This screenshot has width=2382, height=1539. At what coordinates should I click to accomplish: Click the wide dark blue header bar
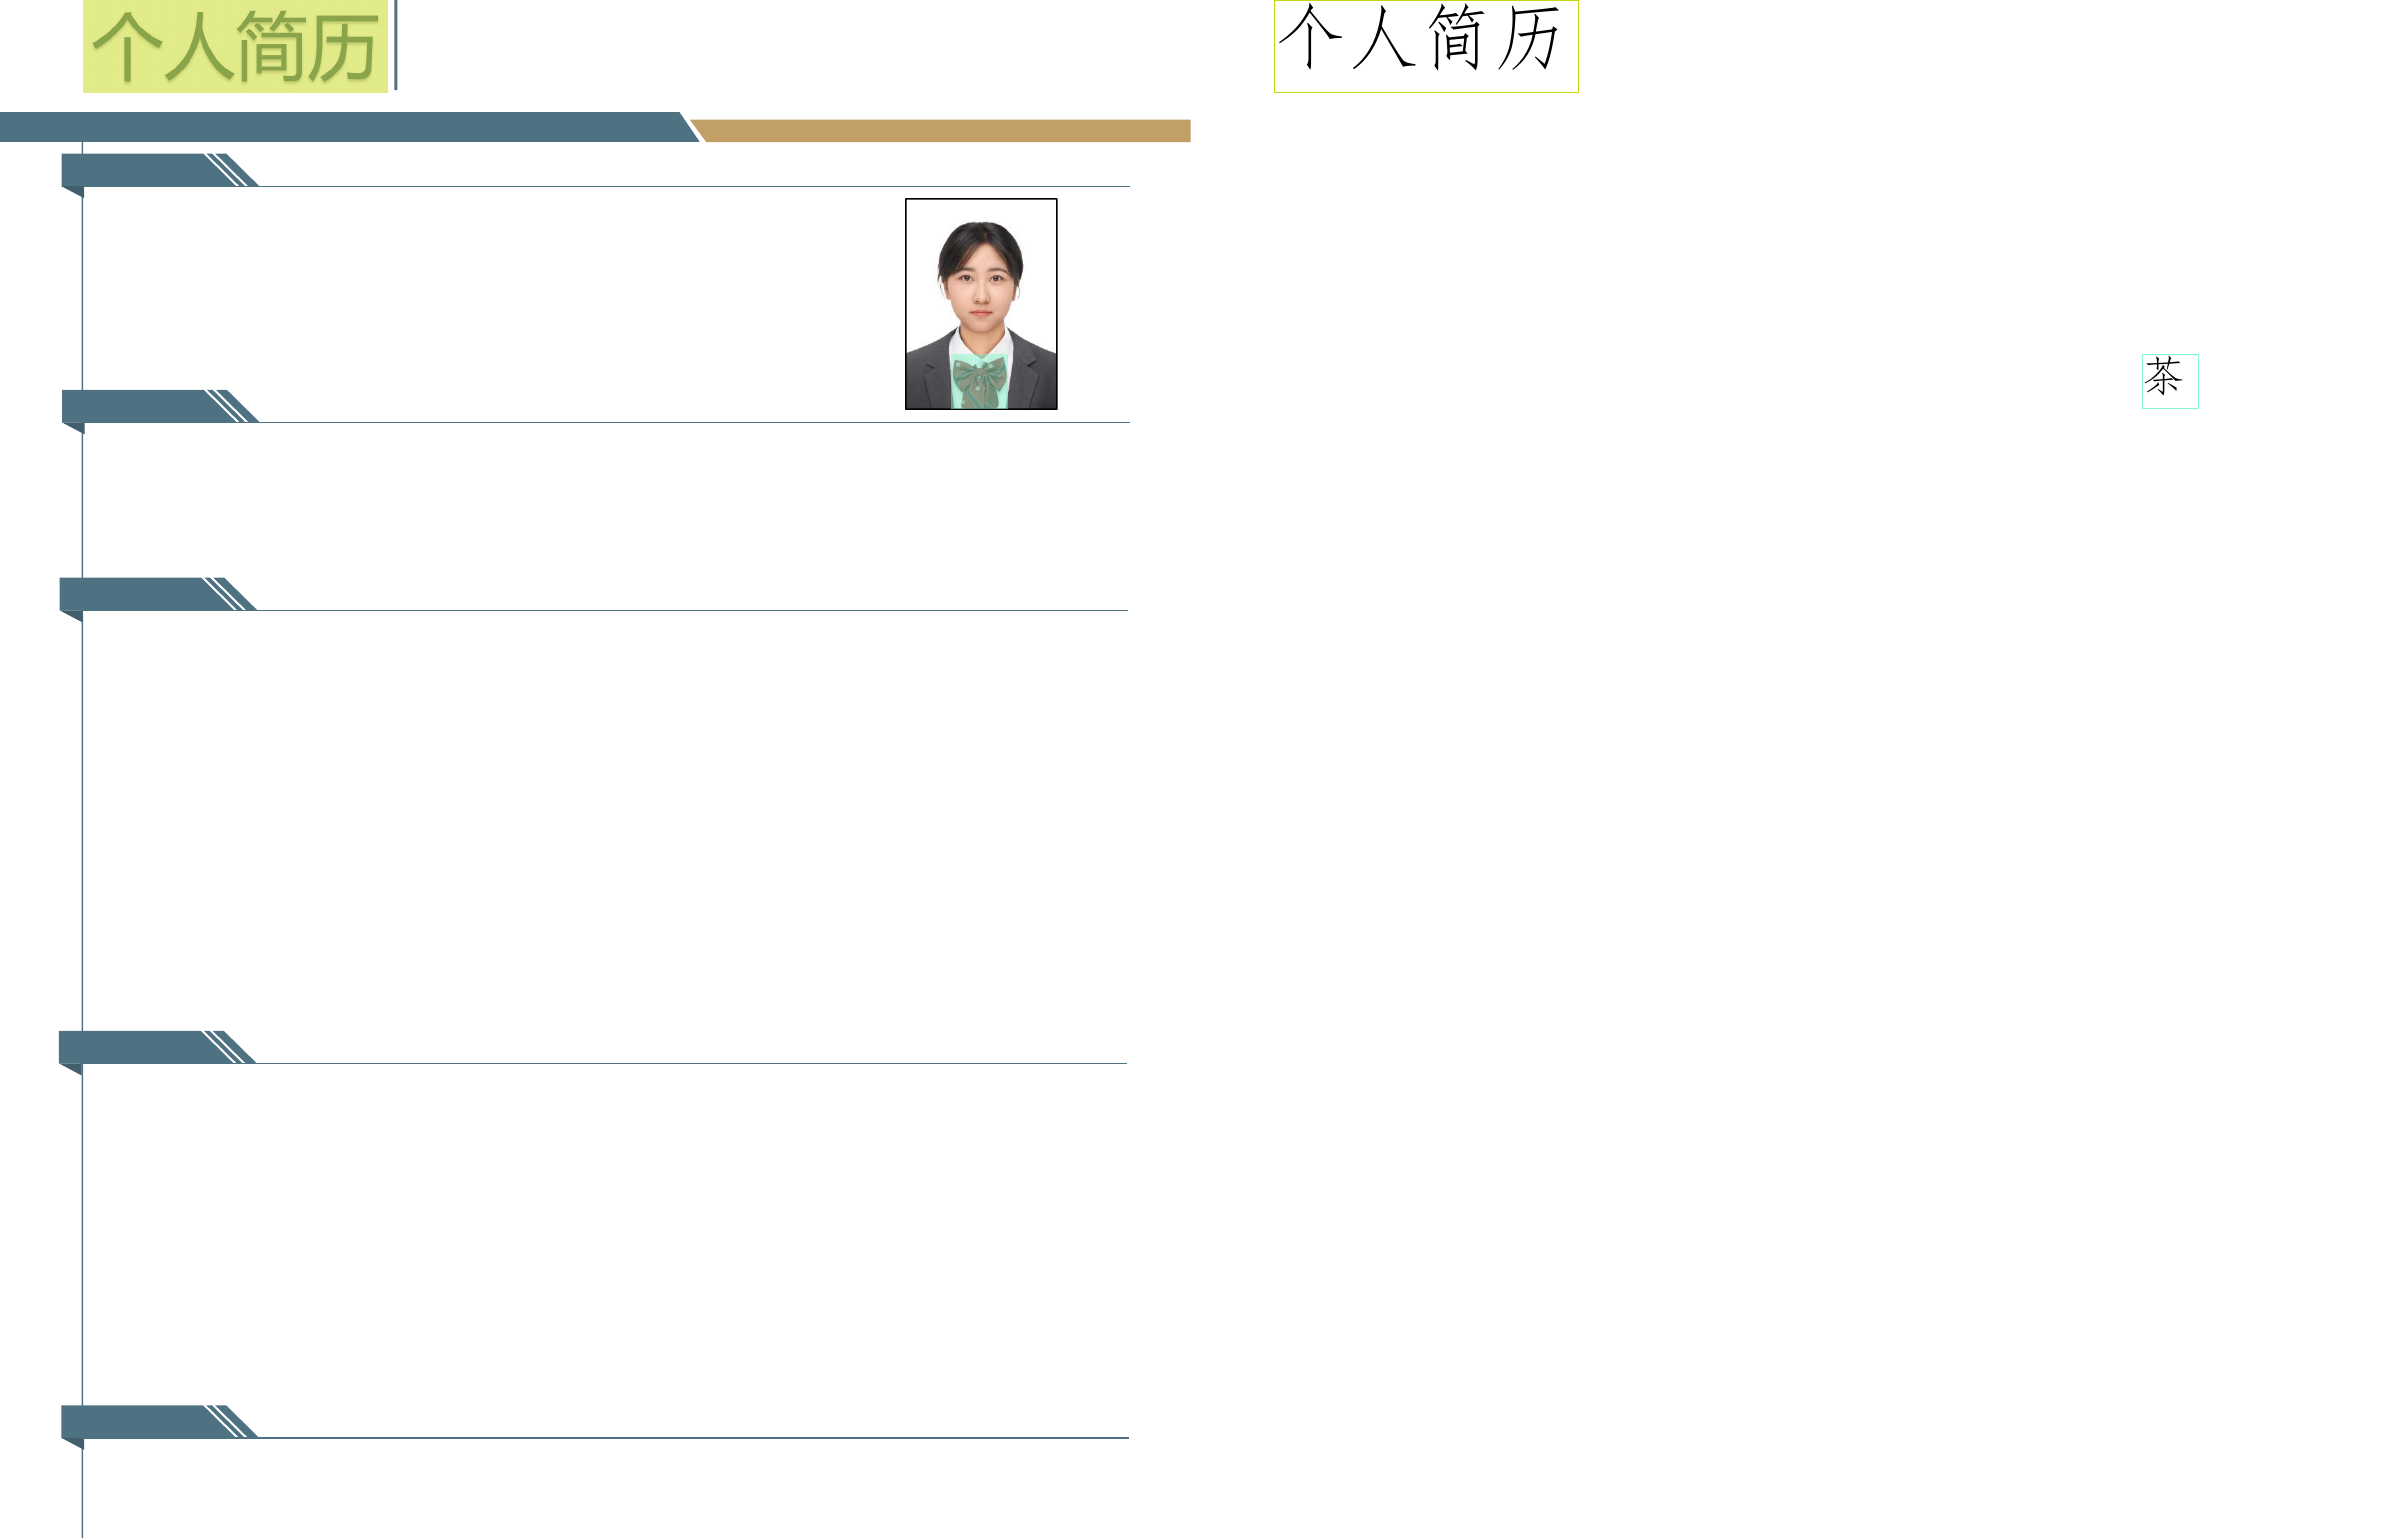pyautogui.click(x=340, y=127)
